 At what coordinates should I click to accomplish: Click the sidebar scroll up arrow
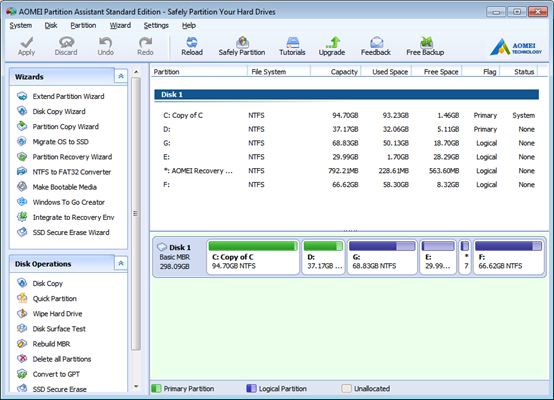[136, 72]
